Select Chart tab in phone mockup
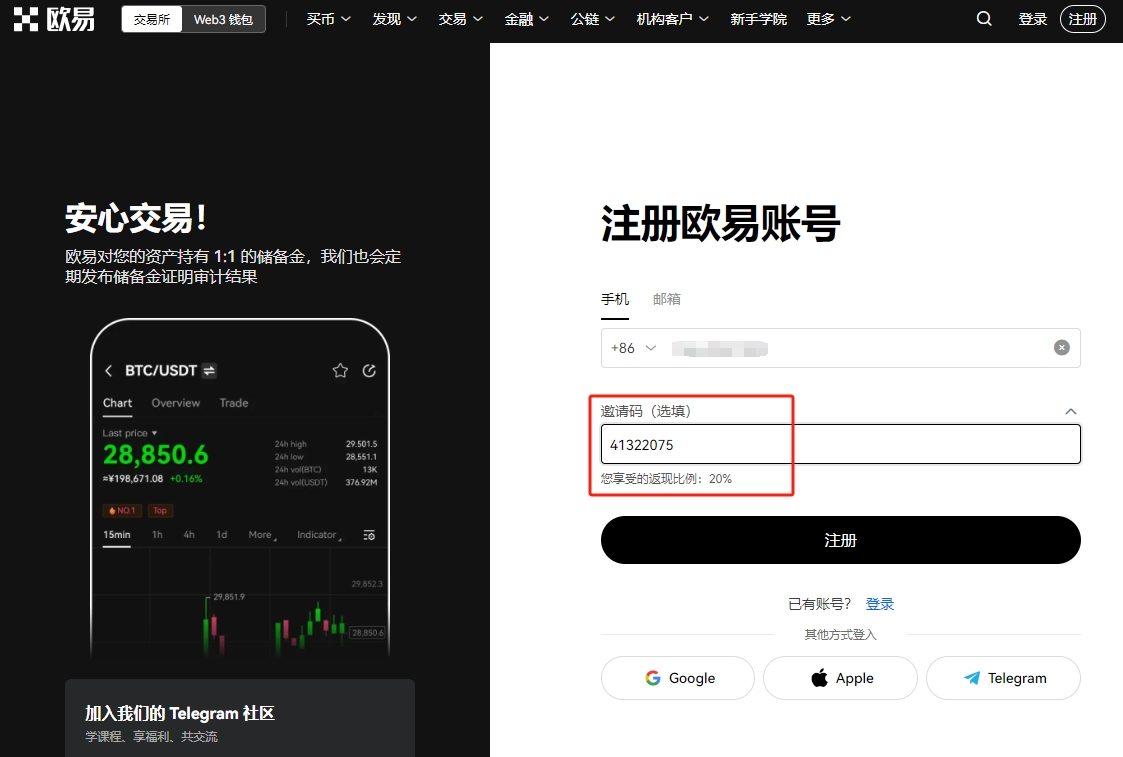 [x=117, y=403]
